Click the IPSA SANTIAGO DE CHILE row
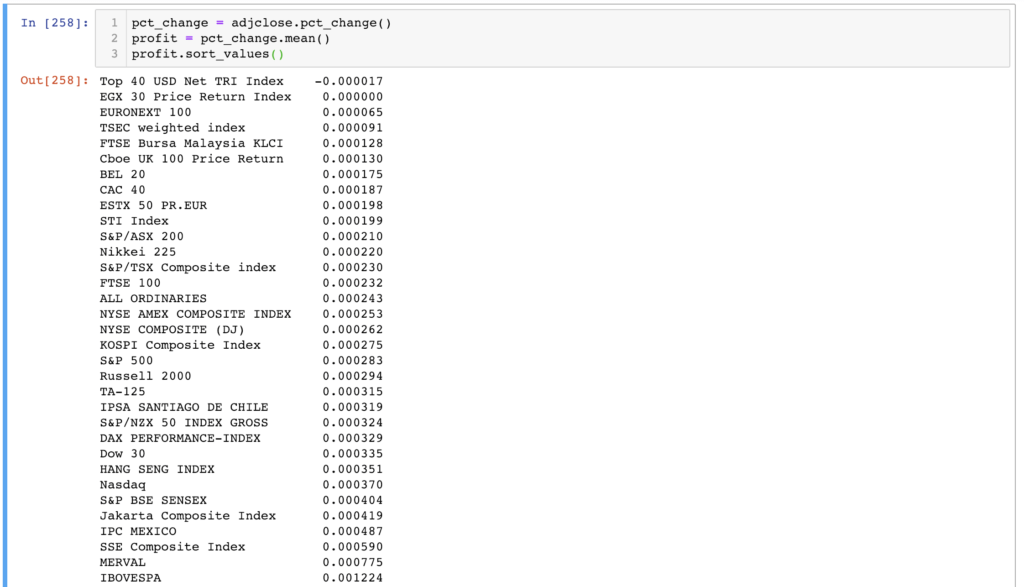The width and height of the screenshot is (1024, 587). [241, 407]
